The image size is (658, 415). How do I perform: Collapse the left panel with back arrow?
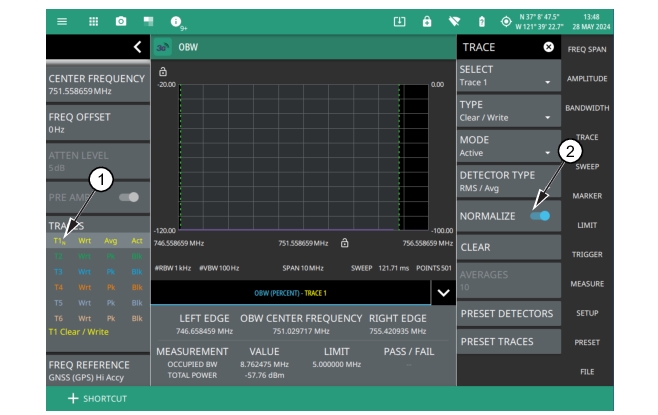[138, 47]
